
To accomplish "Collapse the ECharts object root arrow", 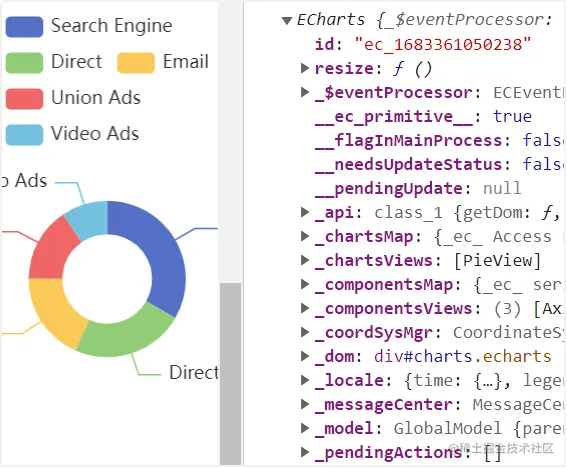I will (x=287, y=21).
